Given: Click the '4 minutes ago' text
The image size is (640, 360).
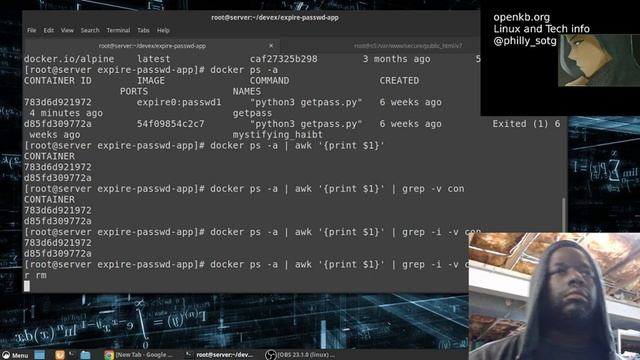Looking at the screenshot, I should coord(66,113).
